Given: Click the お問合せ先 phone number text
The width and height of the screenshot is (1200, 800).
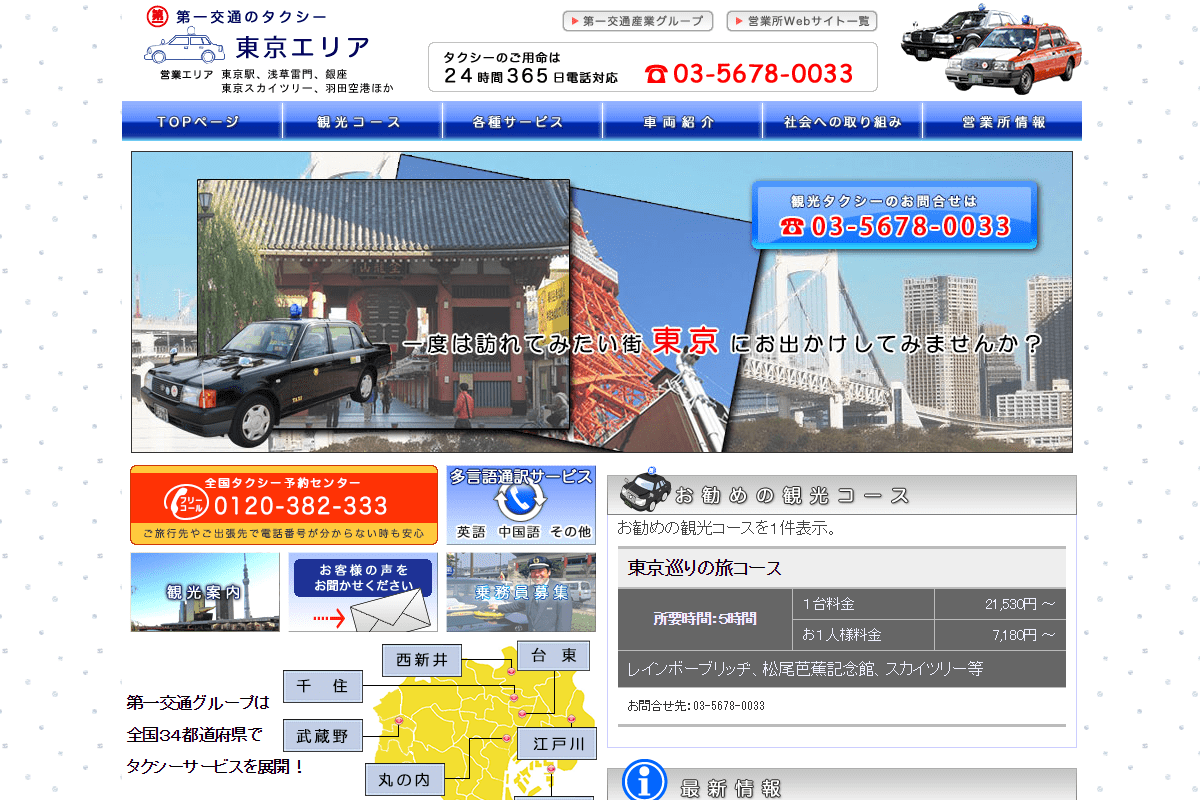Looking at the screenshot, I should tap(696, 706).
